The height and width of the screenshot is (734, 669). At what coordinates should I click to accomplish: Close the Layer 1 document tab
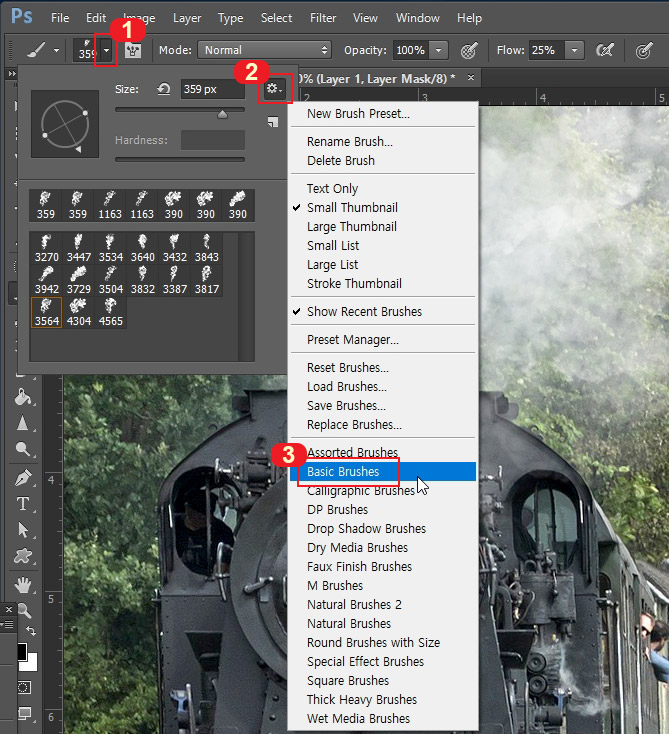click(471, 77)
